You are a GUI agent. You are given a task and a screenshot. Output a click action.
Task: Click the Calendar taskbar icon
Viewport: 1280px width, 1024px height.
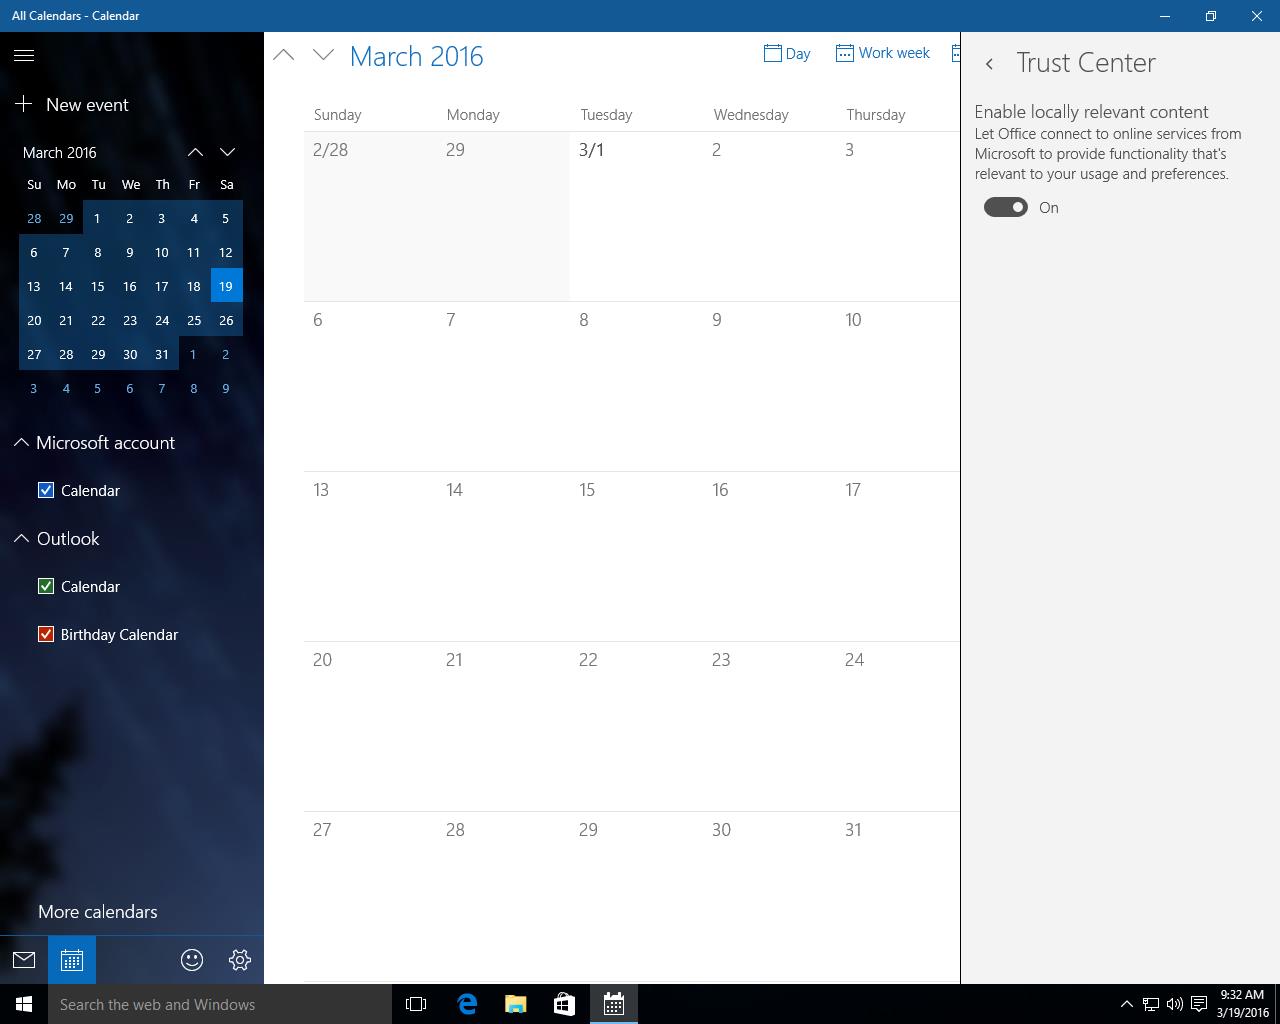613,1004
